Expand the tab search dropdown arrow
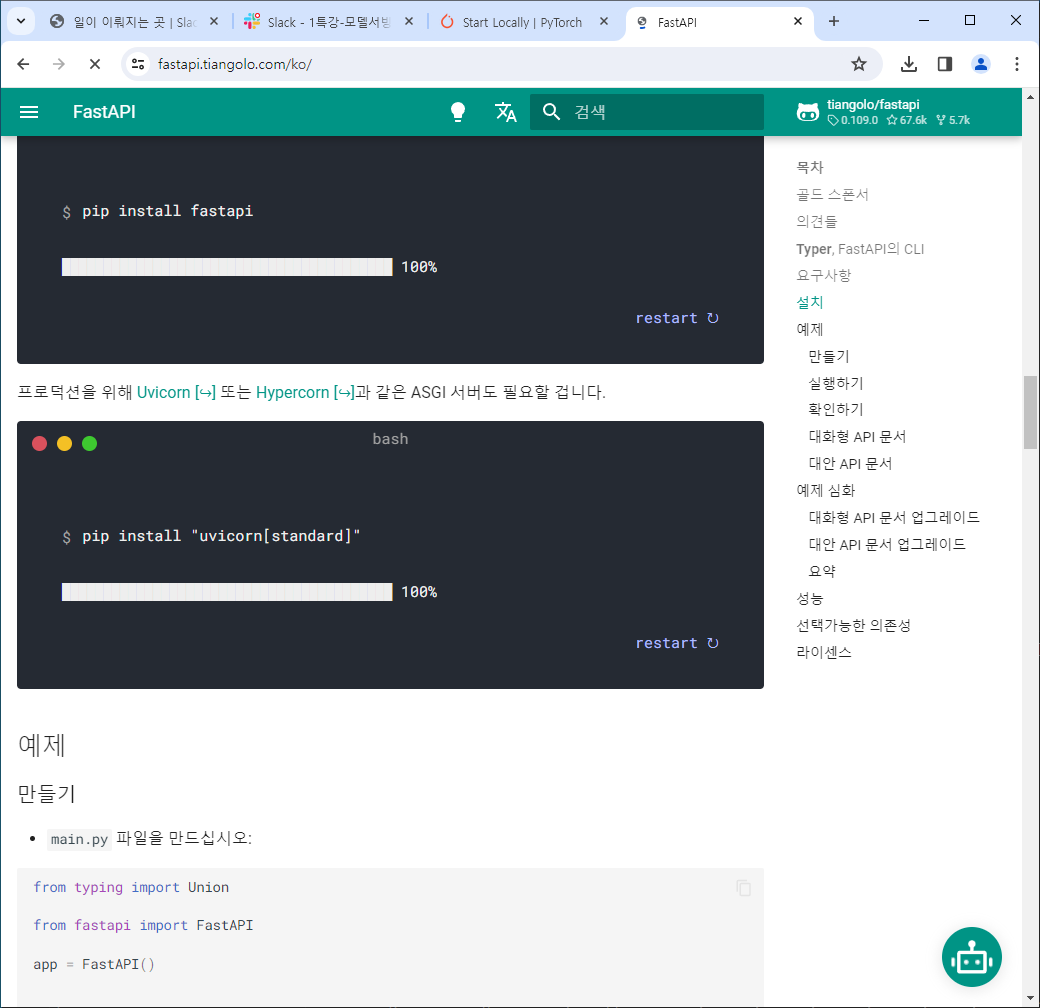 coord(21,21)
